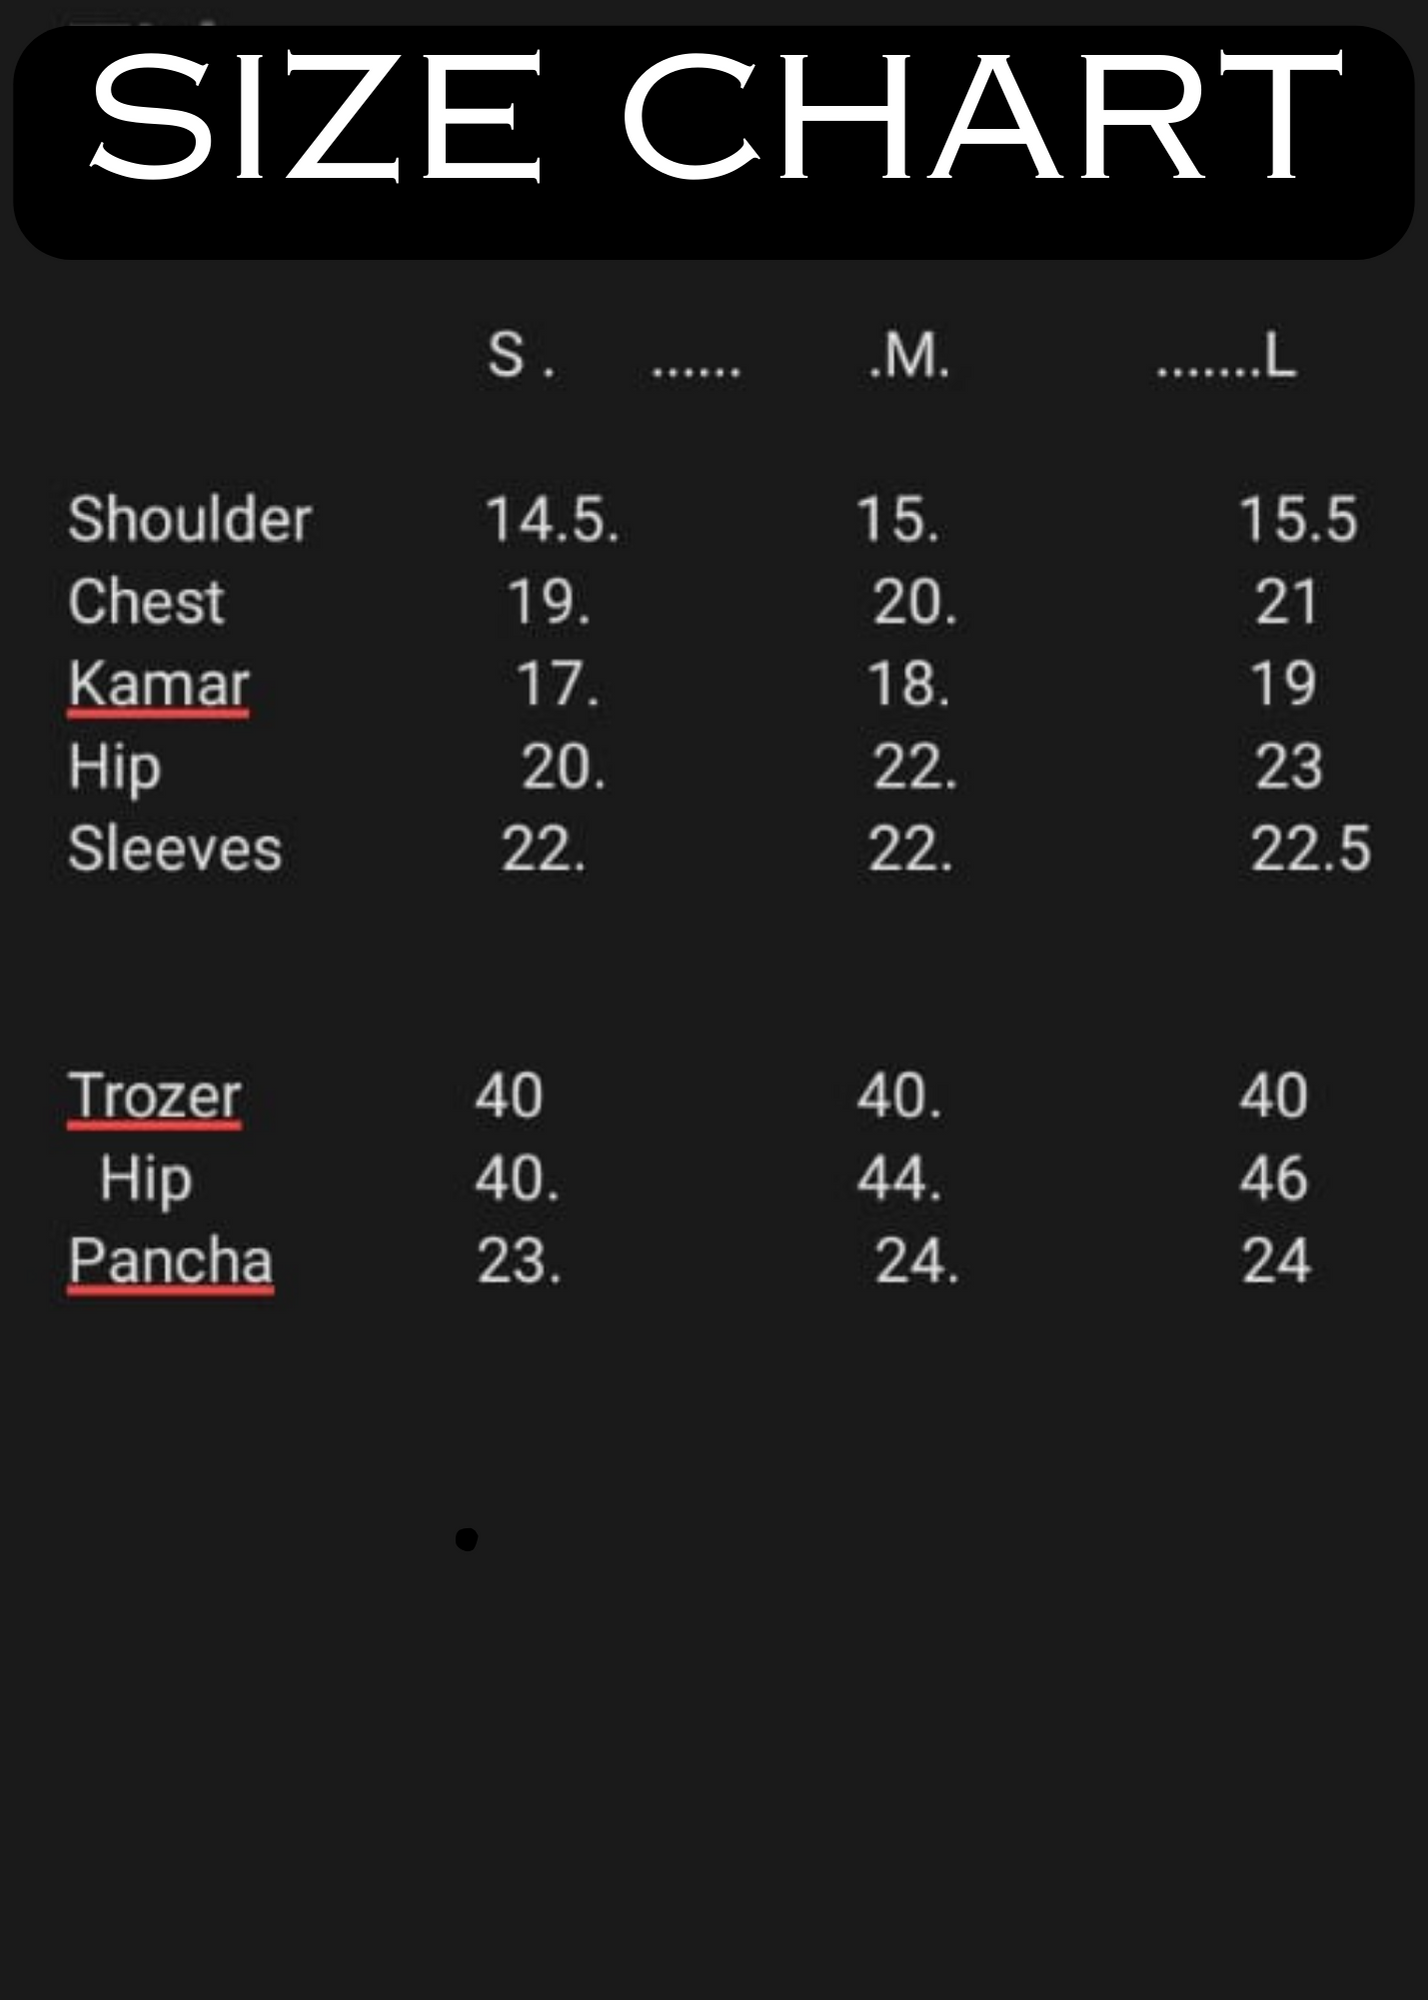Click the 44 trouser hip value
The image size is (1428, 2000).
pos(898,1179)
